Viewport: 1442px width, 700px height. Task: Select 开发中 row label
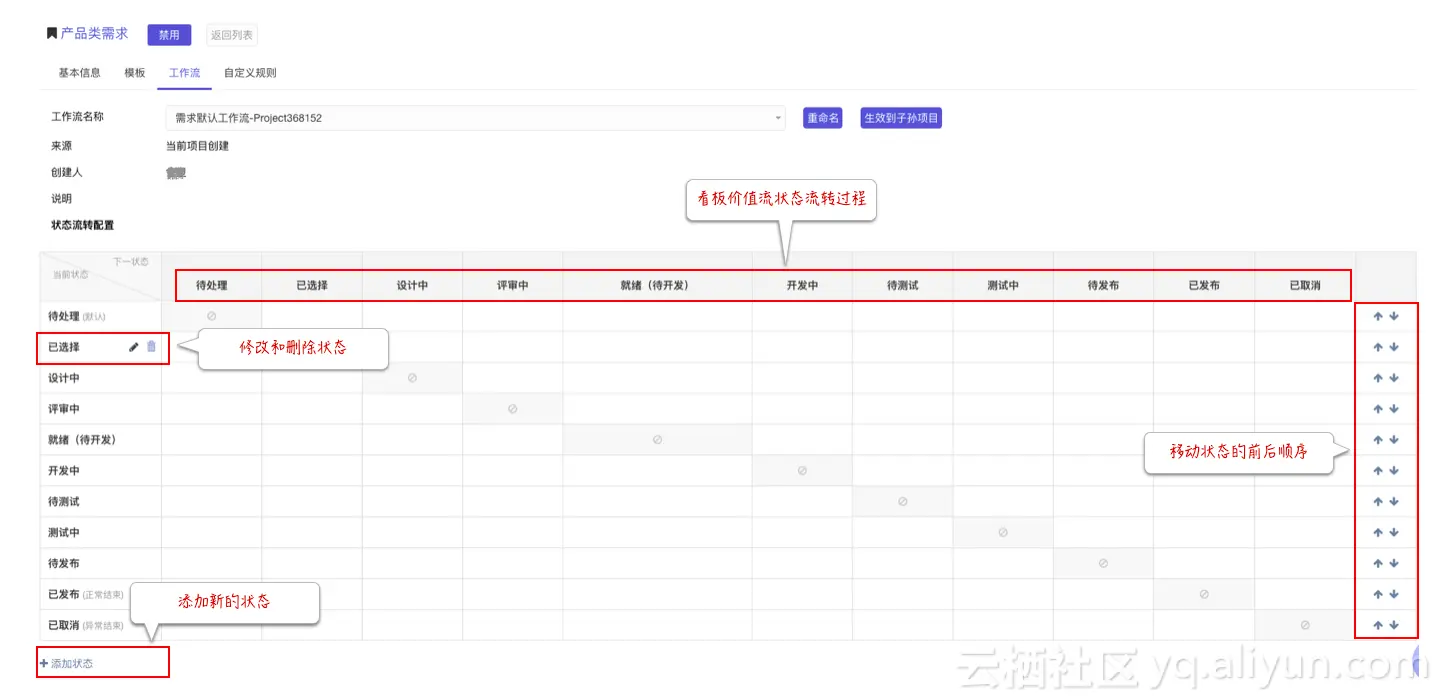pyautogui.click(x=64, y=471)
